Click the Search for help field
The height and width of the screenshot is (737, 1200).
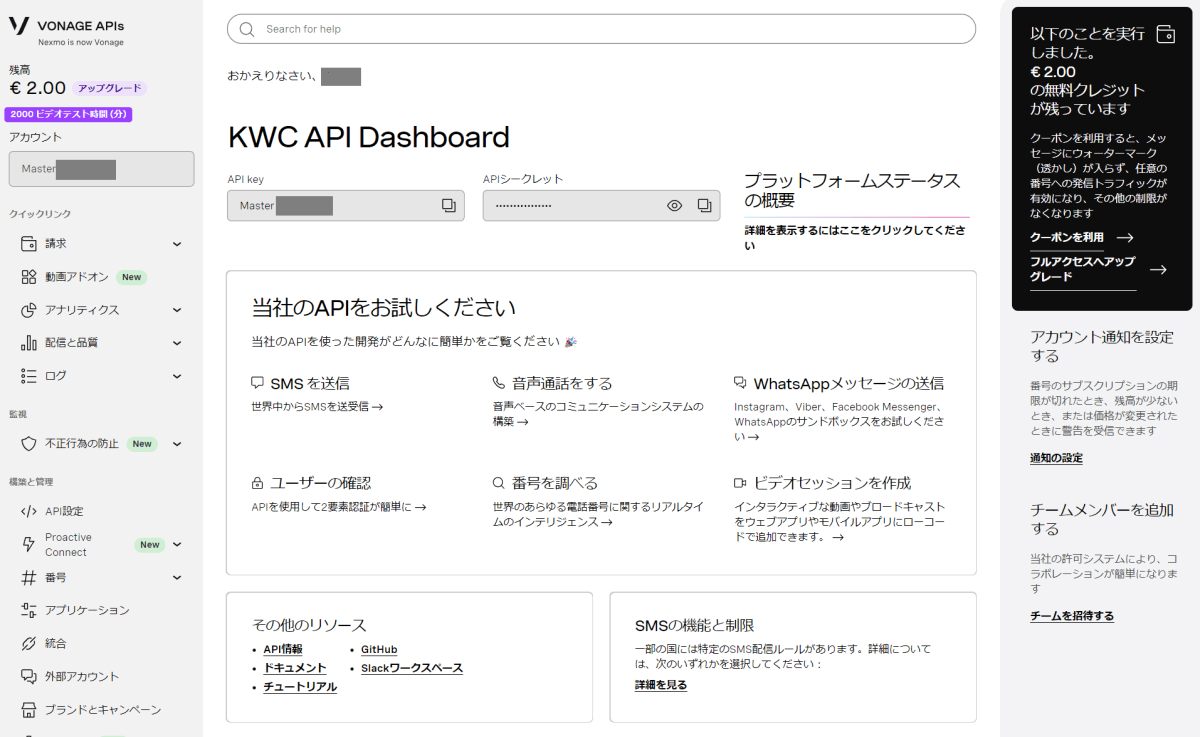pyautogui.click(x=601, y=29)
